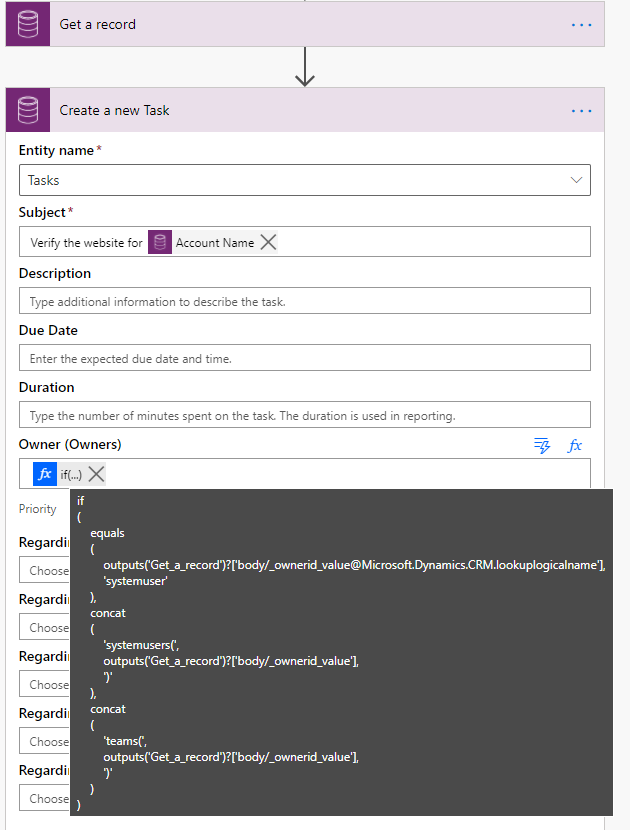
Task: Click the Create a new Task database icon
Action: click(x=28, y=110)
